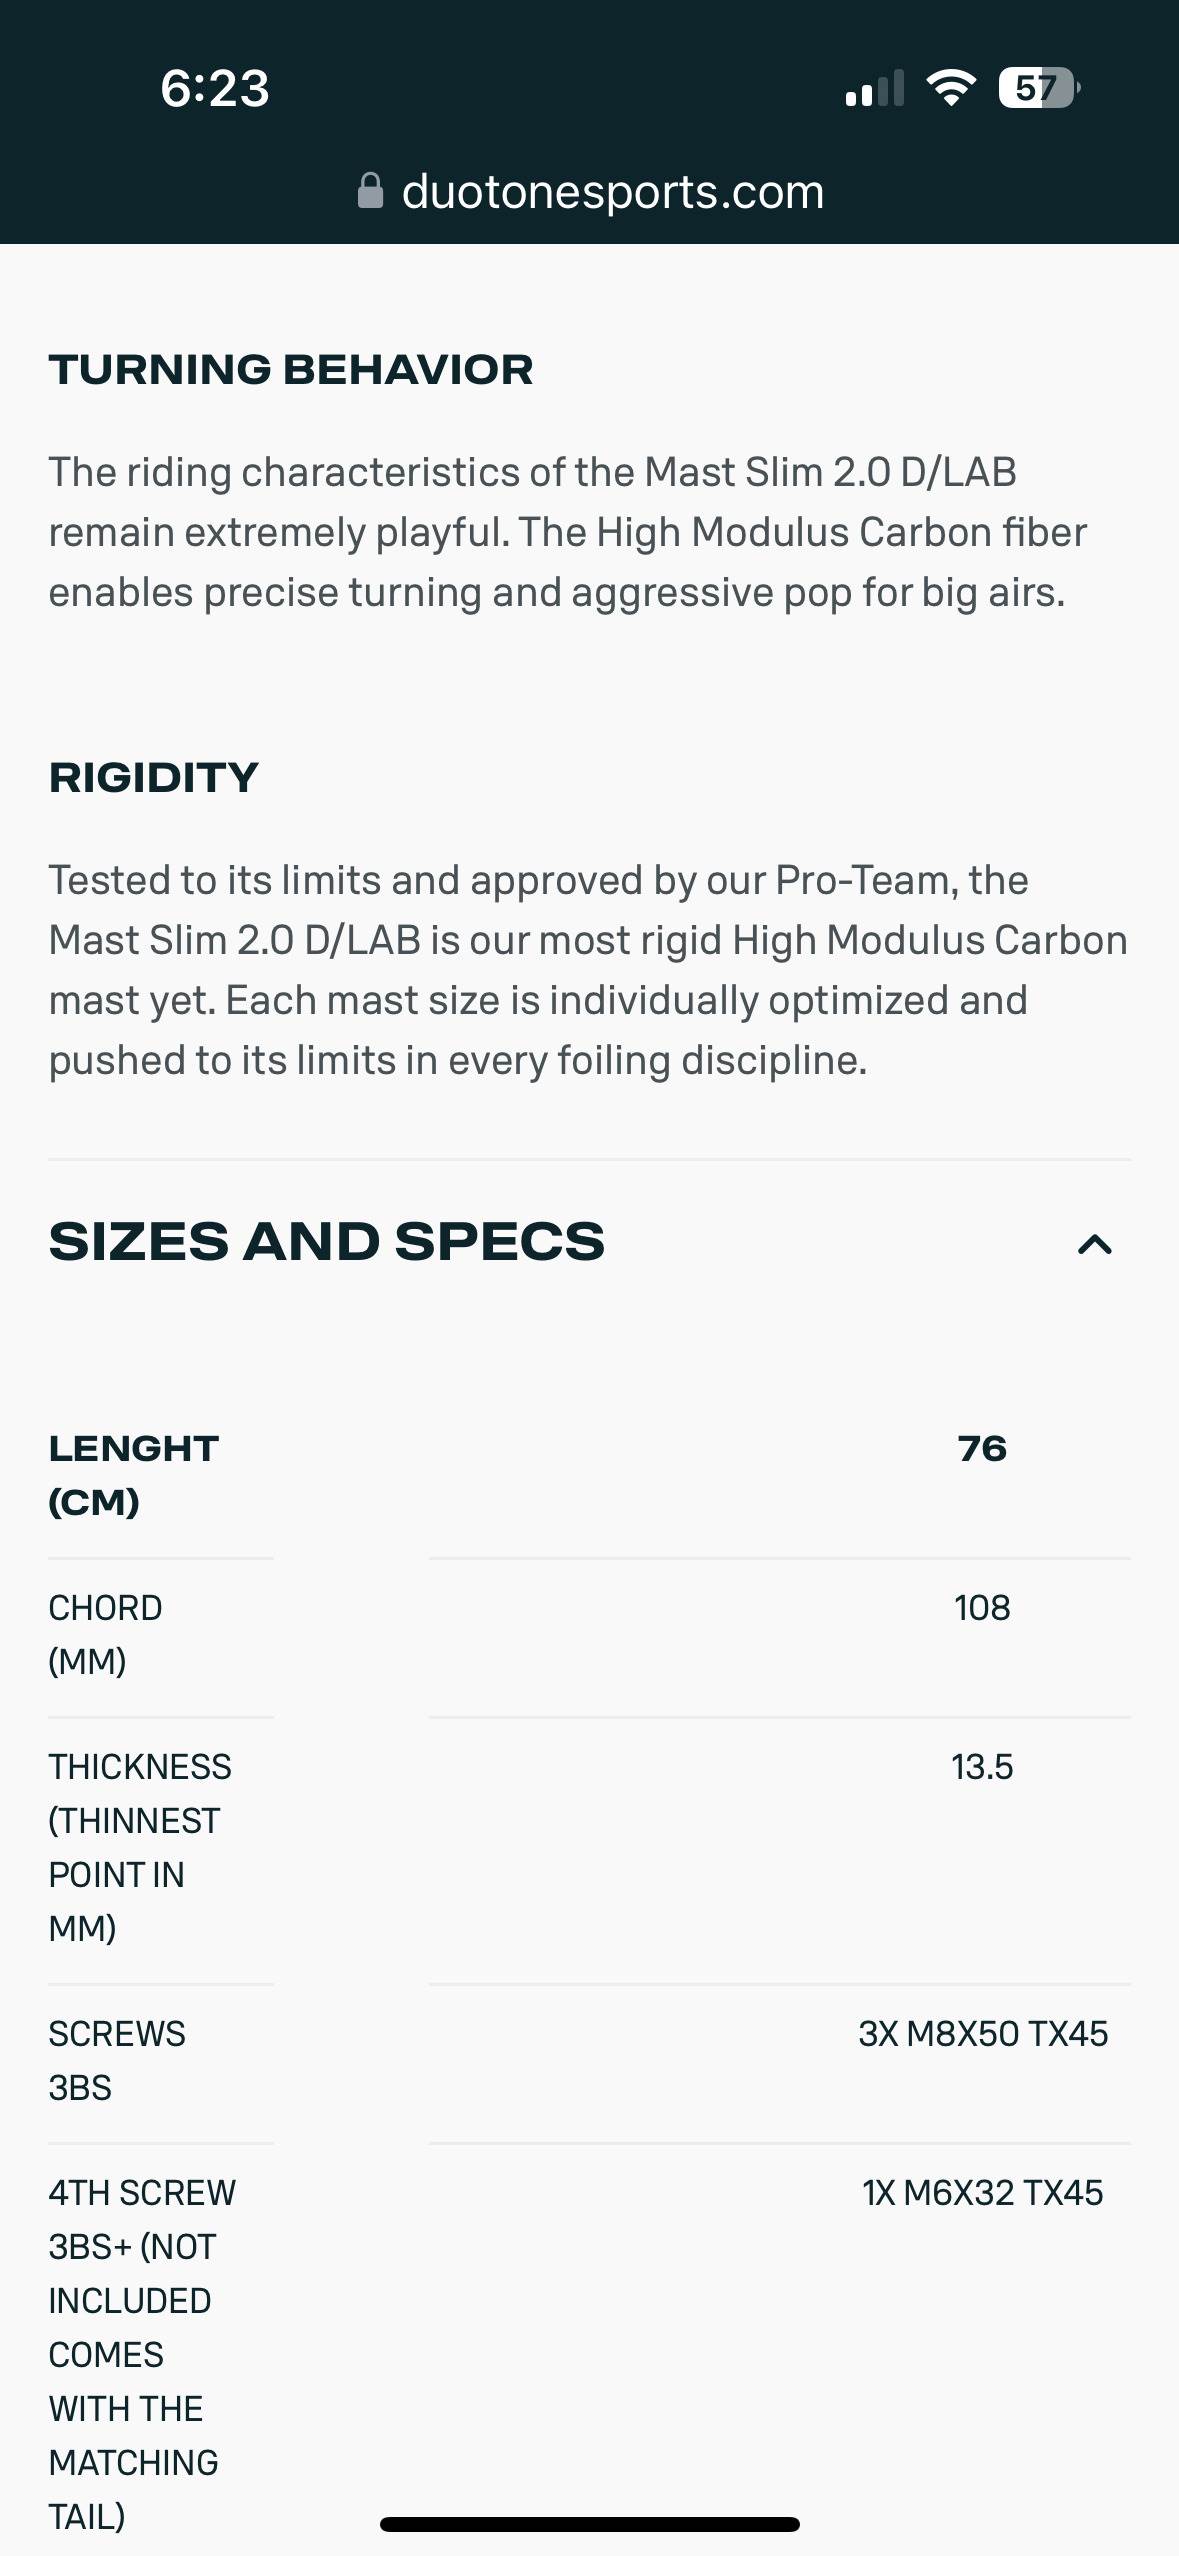Image resolution: width=1179 pixels, height=2556 pixels.
Task: Tap the SIZES AND SPECS heading
Action: [327, 1242]
